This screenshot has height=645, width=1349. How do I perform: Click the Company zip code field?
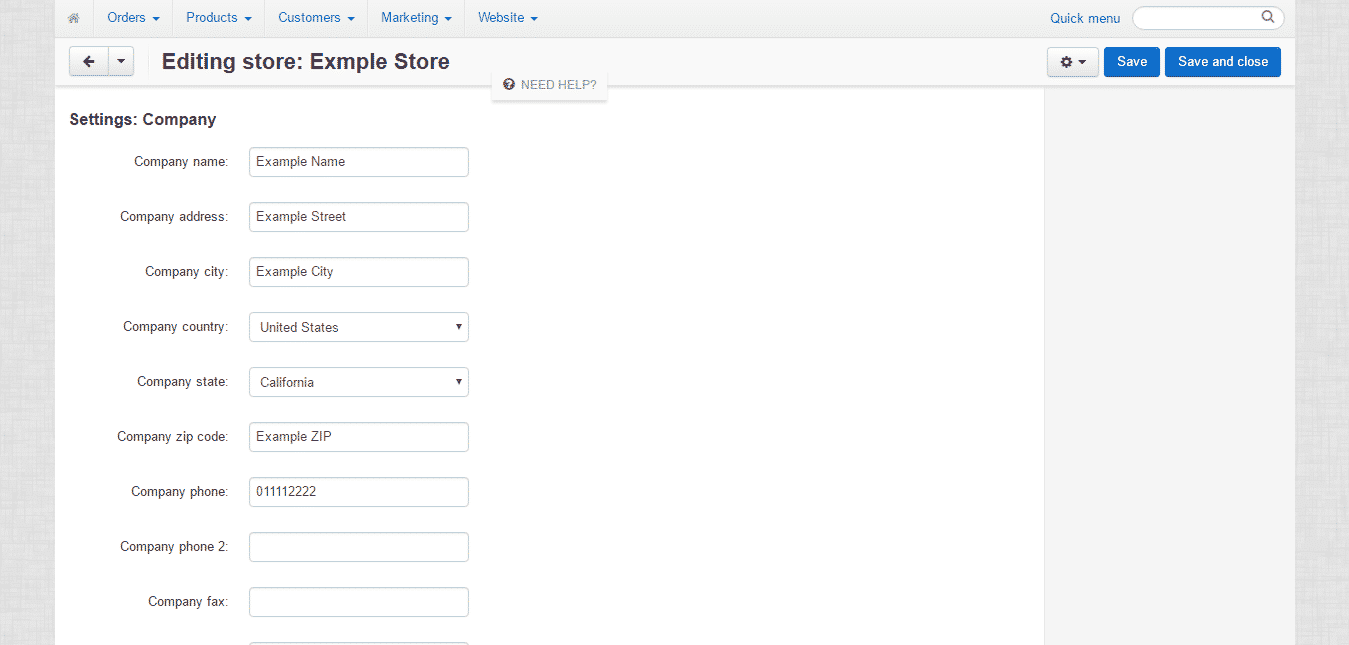tap(358, 437)
